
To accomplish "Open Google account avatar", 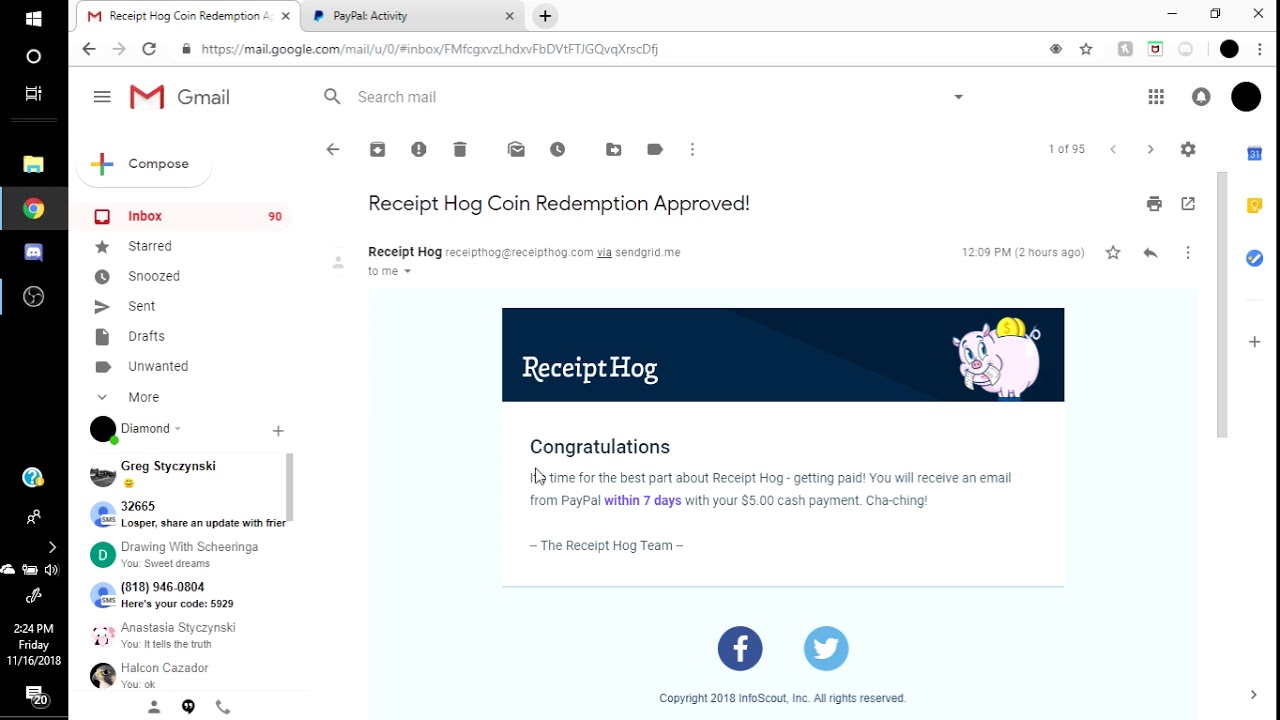I will click(1246, 97).
